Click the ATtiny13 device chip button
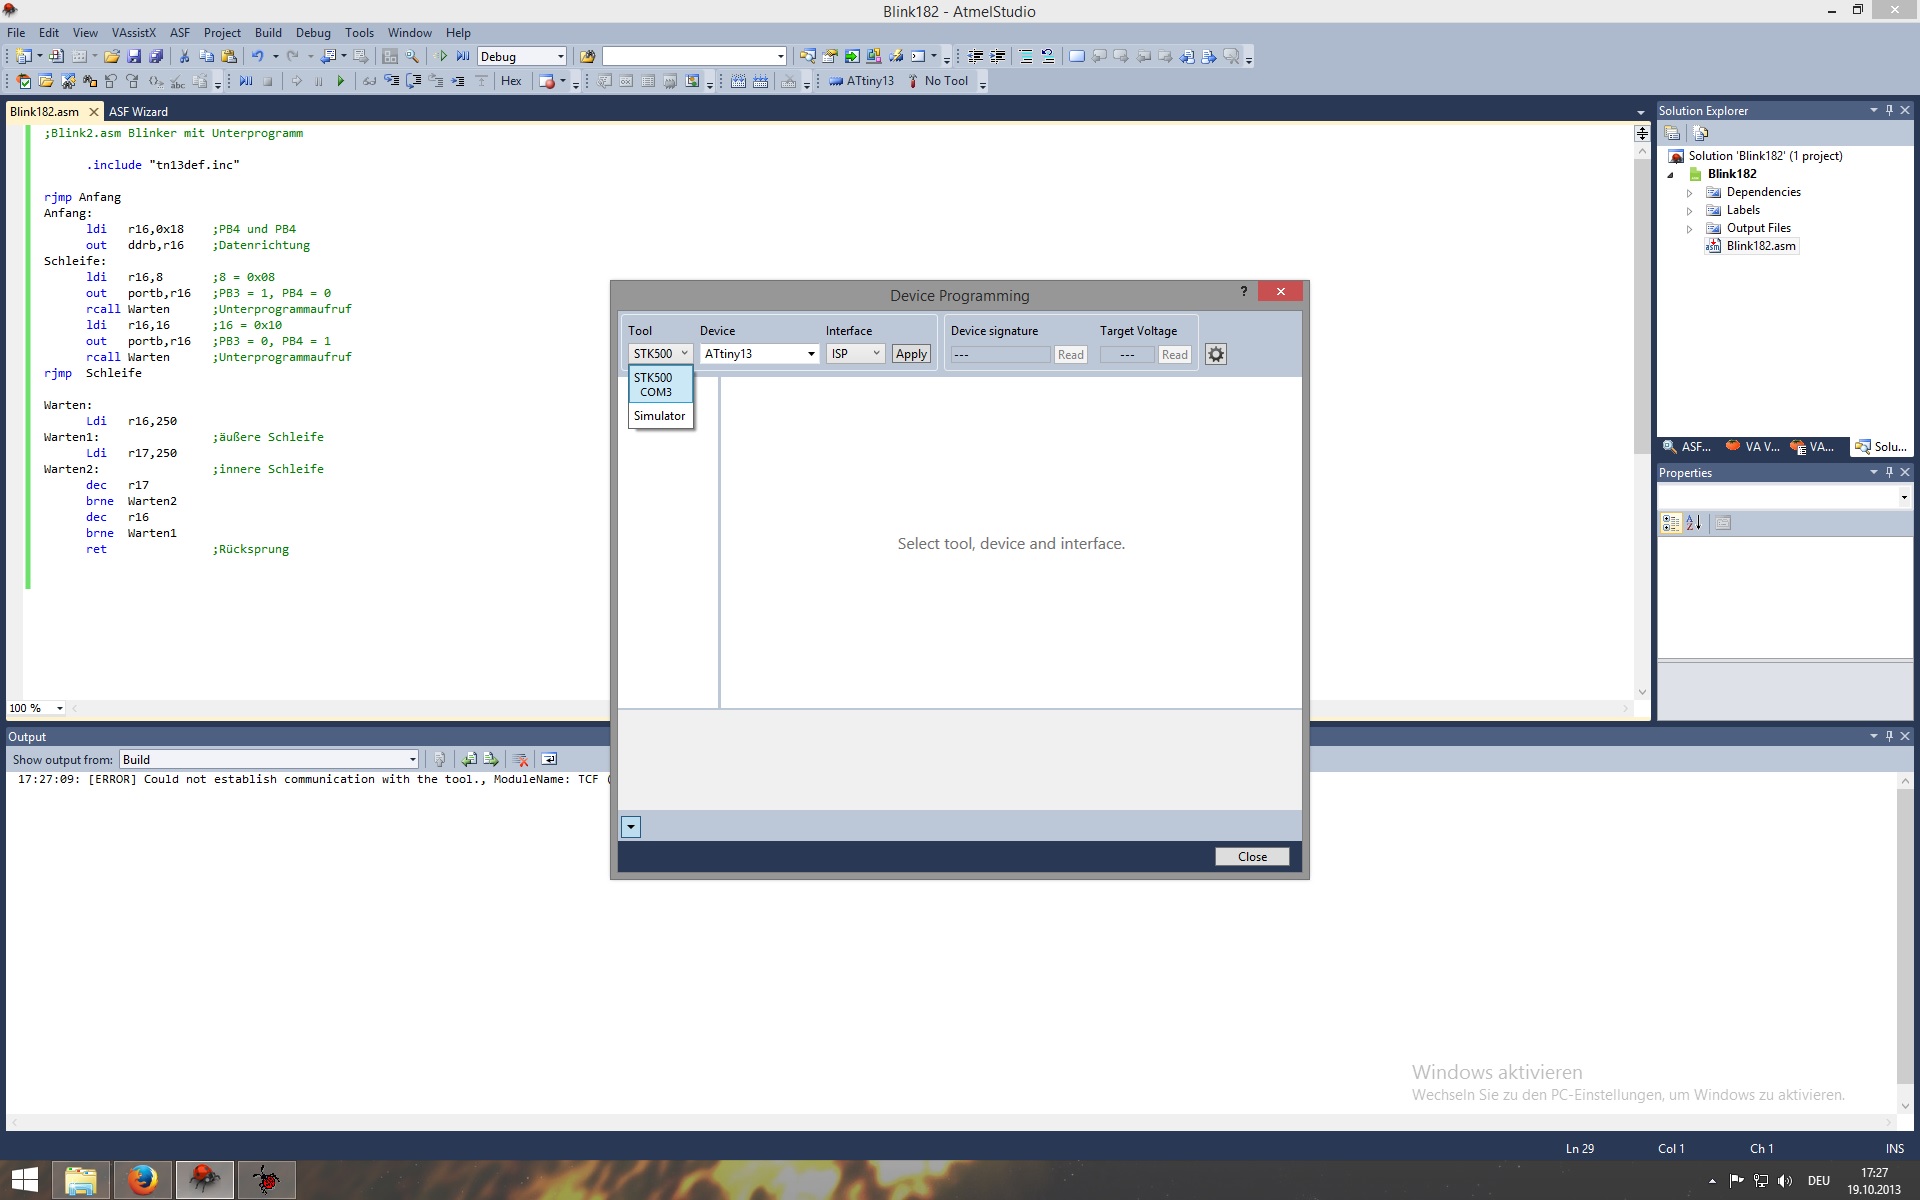Viewport: 1920px width, 1200px height. tap(861, 82)
